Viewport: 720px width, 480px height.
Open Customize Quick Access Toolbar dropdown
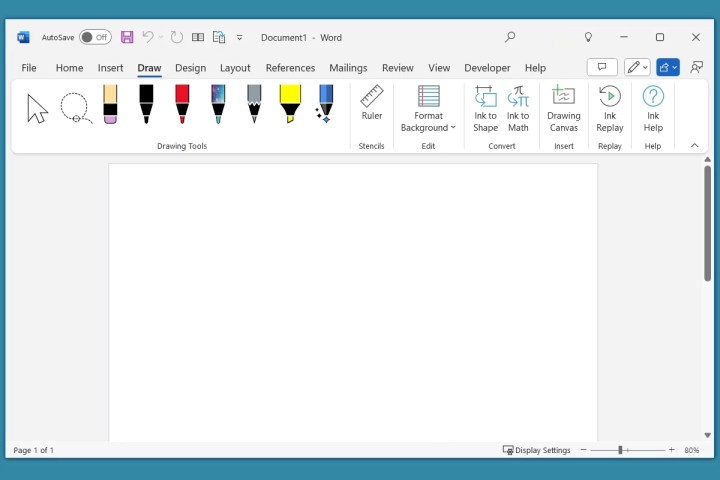pos(240,38)
